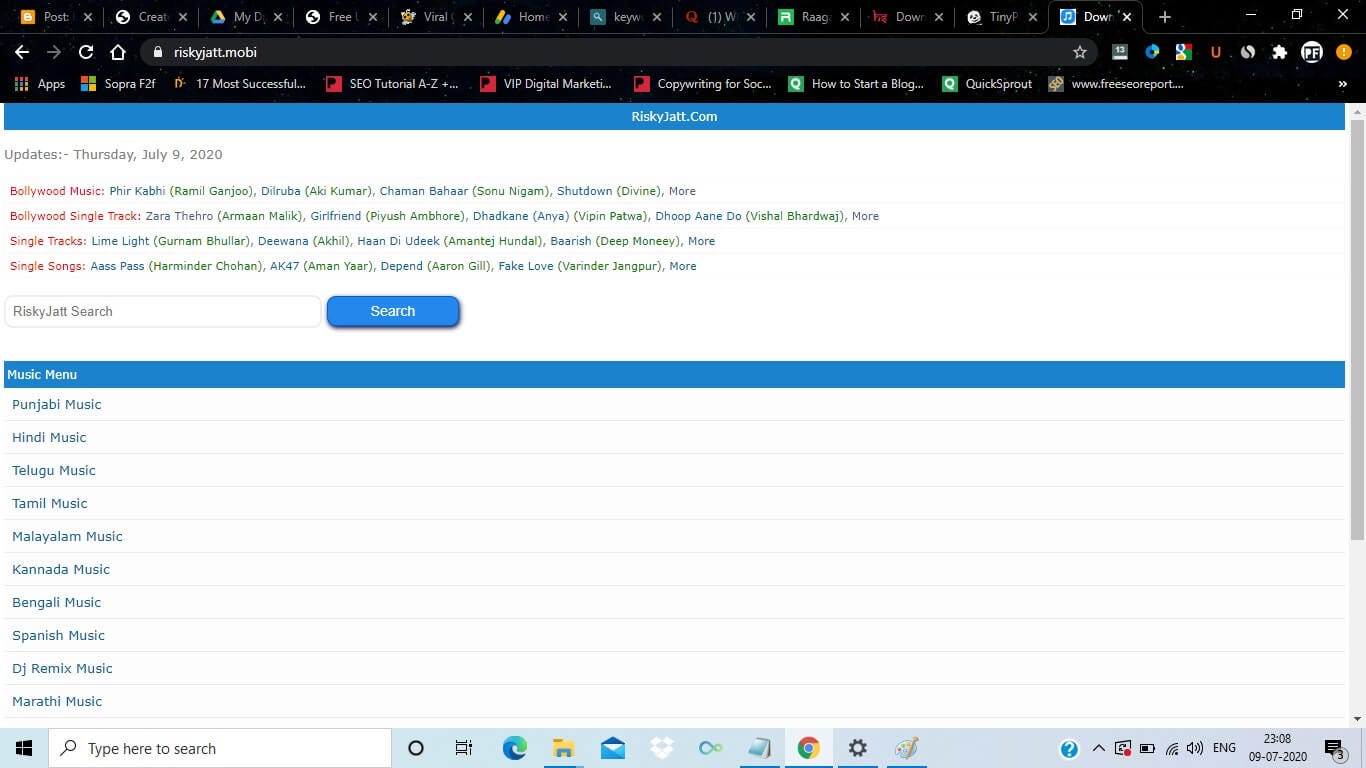The height and width of the screenshot is (768, 1366).
Task: Click the browser back arrow
Action: coord(22,52)
